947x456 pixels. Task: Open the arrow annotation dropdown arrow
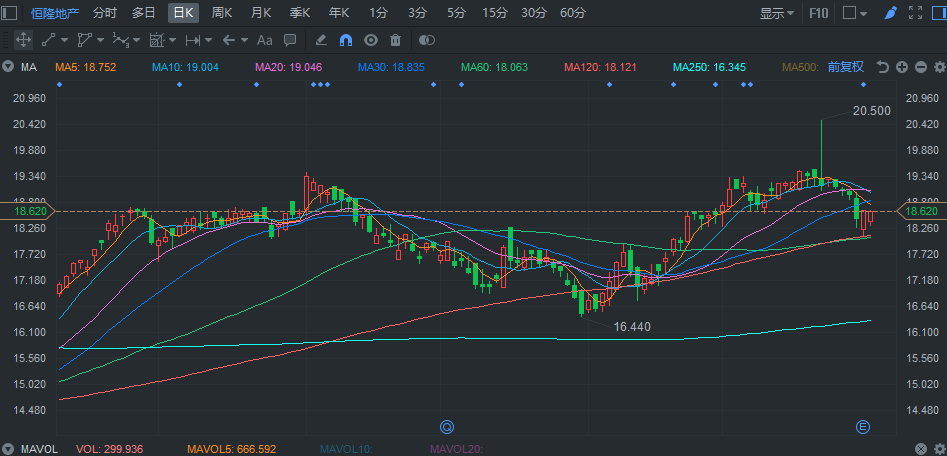click(245, 40)
